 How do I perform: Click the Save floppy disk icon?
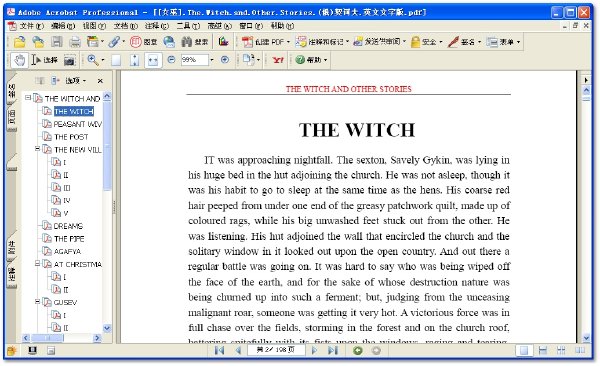click(57, 42)
